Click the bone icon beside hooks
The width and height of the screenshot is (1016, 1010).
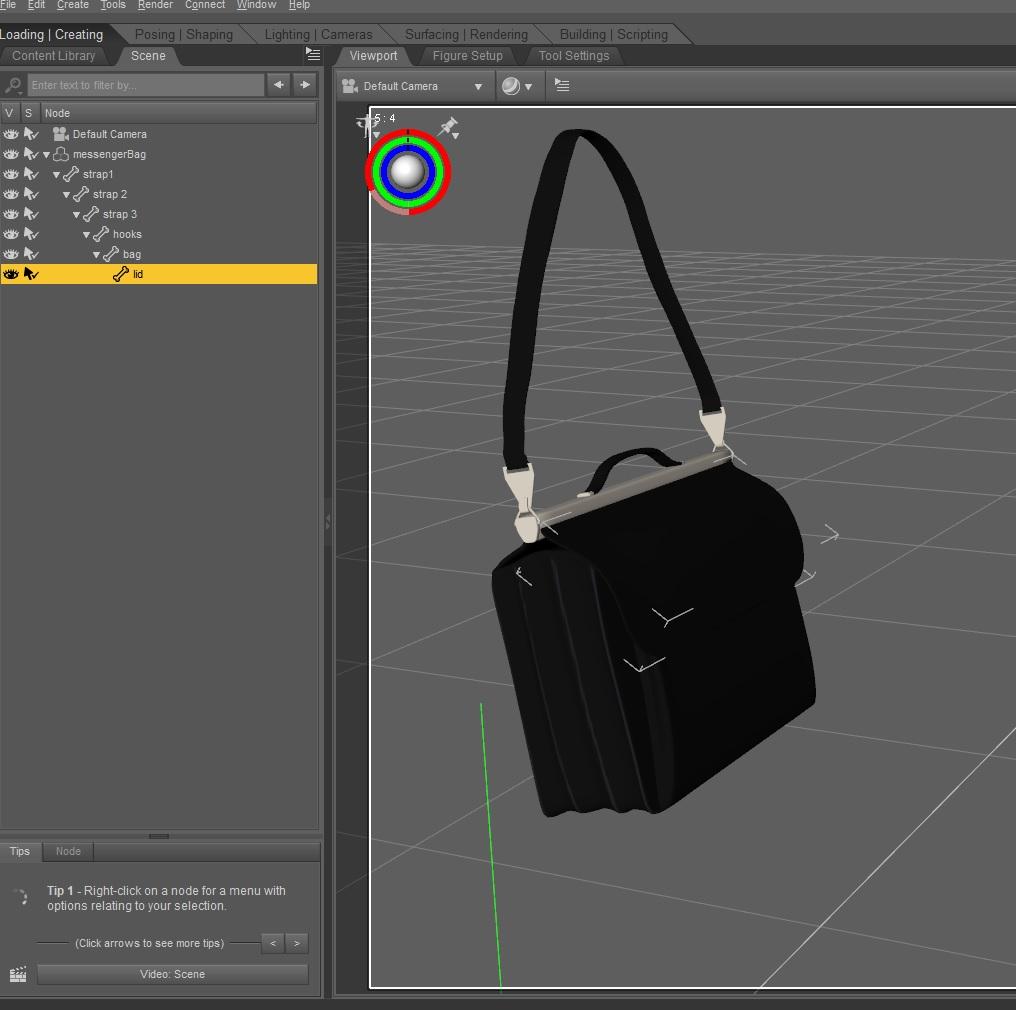pyautogui.click(x=100, y=234)
